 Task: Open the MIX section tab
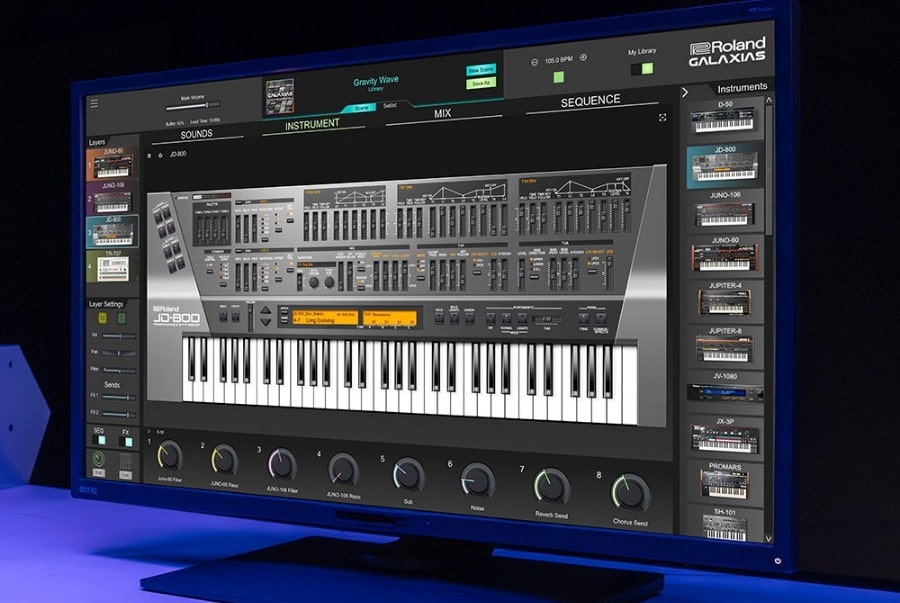click(443, 114)
